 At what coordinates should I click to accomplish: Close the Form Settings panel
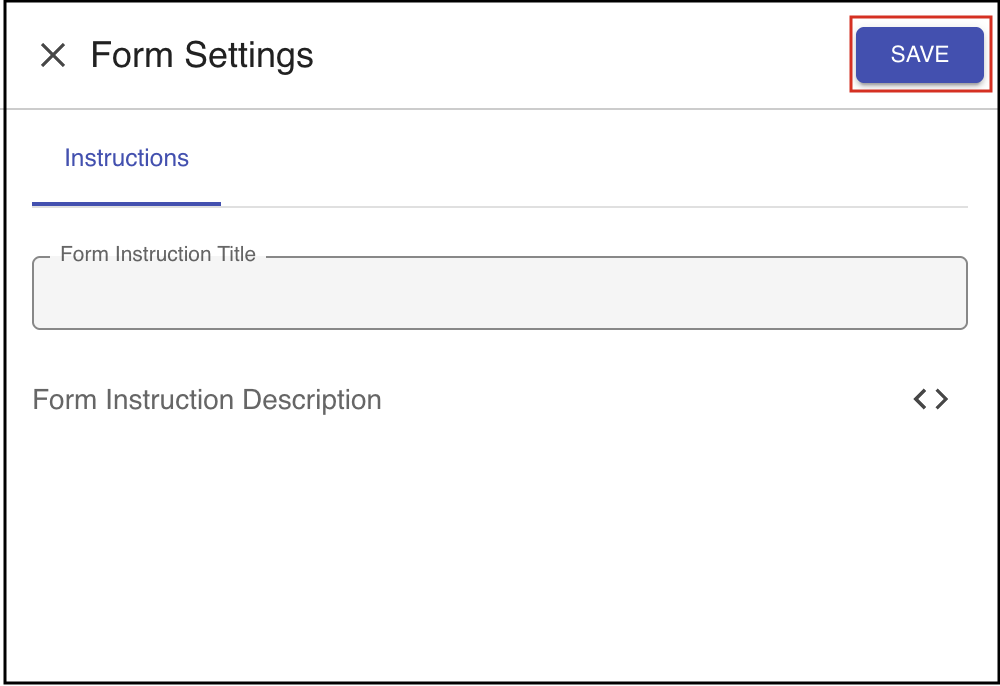[52, 55]
